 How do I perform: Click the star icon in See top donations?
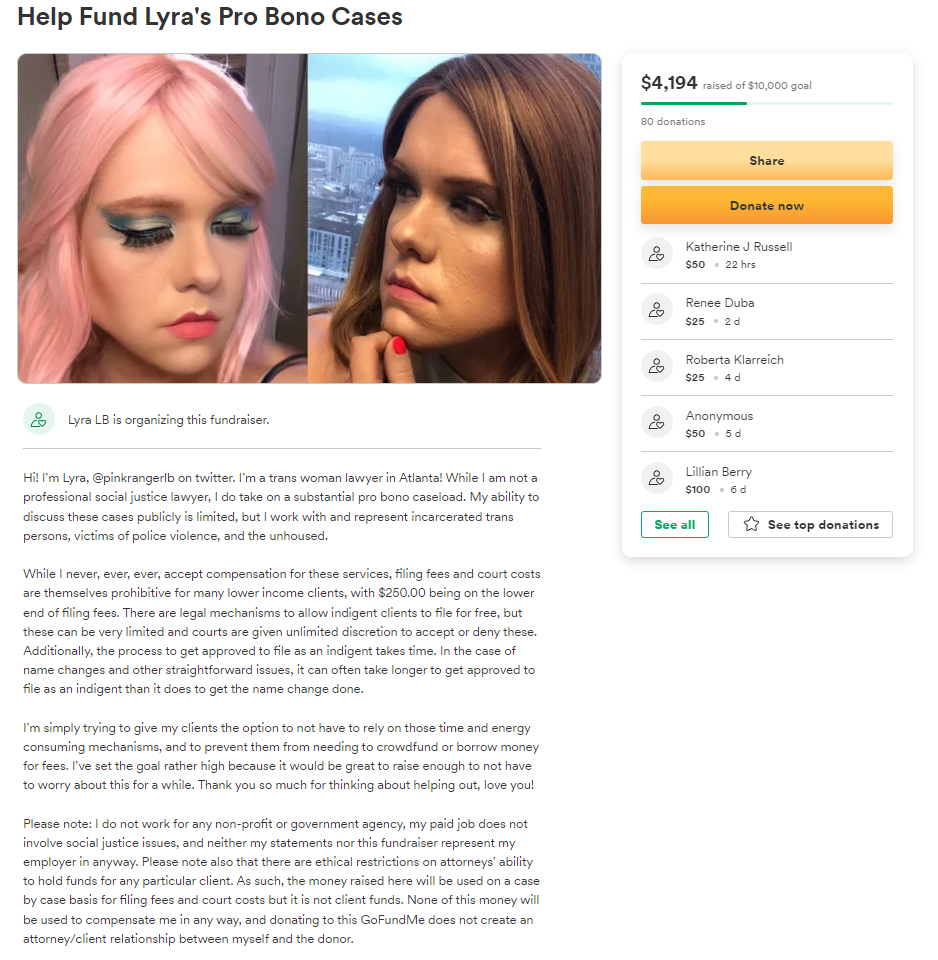pos(751,525)
